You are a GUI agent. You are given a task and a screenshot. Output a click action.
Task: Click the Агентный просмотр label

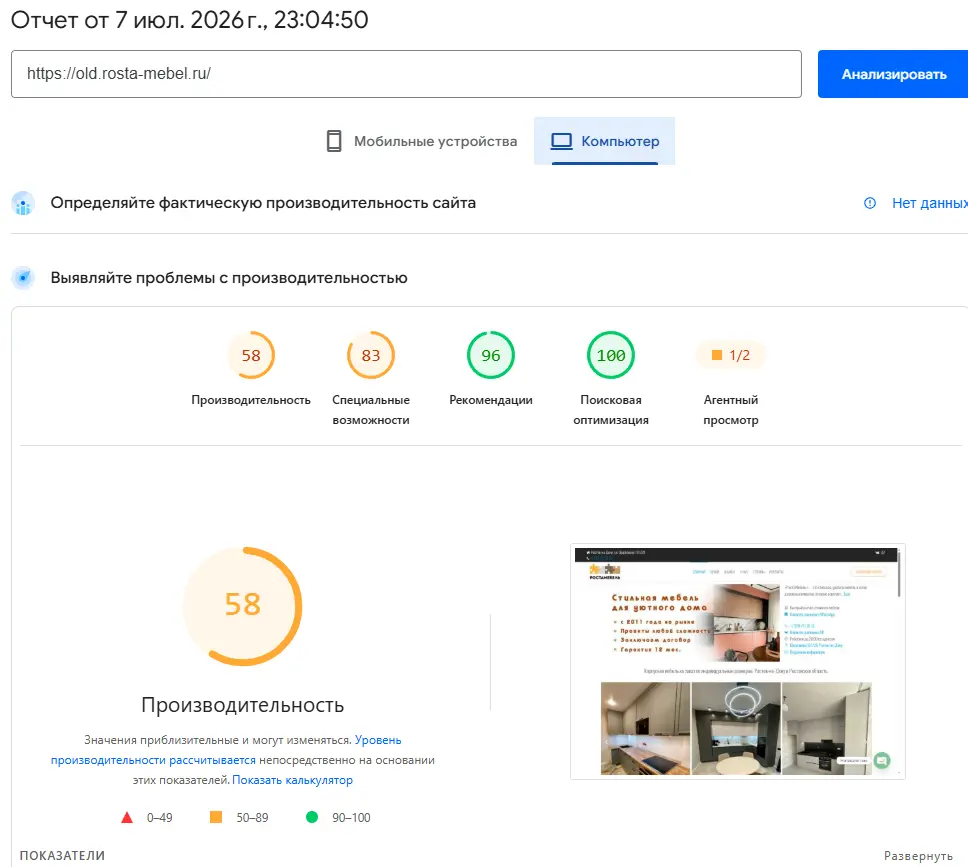coord(731,410)
